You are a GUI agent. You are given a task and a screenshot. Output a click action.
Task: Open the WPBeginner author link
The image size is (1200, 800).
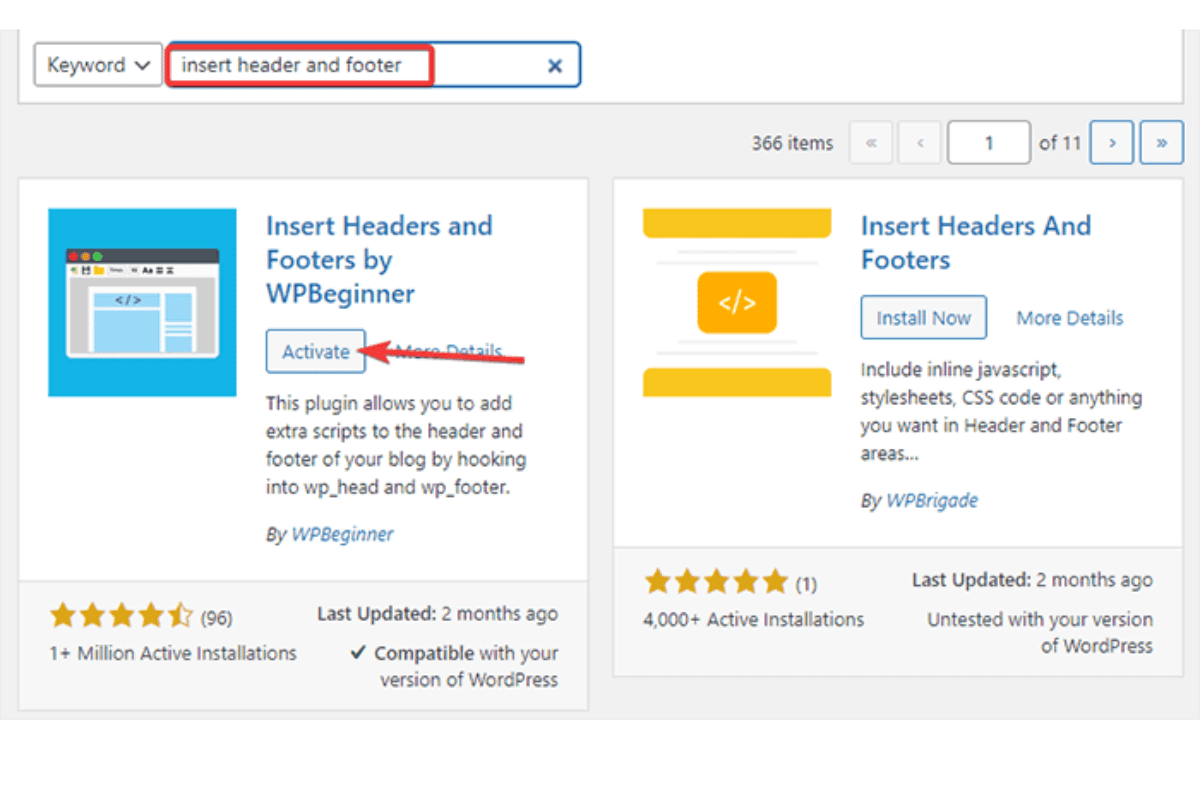tap(342, 534)
